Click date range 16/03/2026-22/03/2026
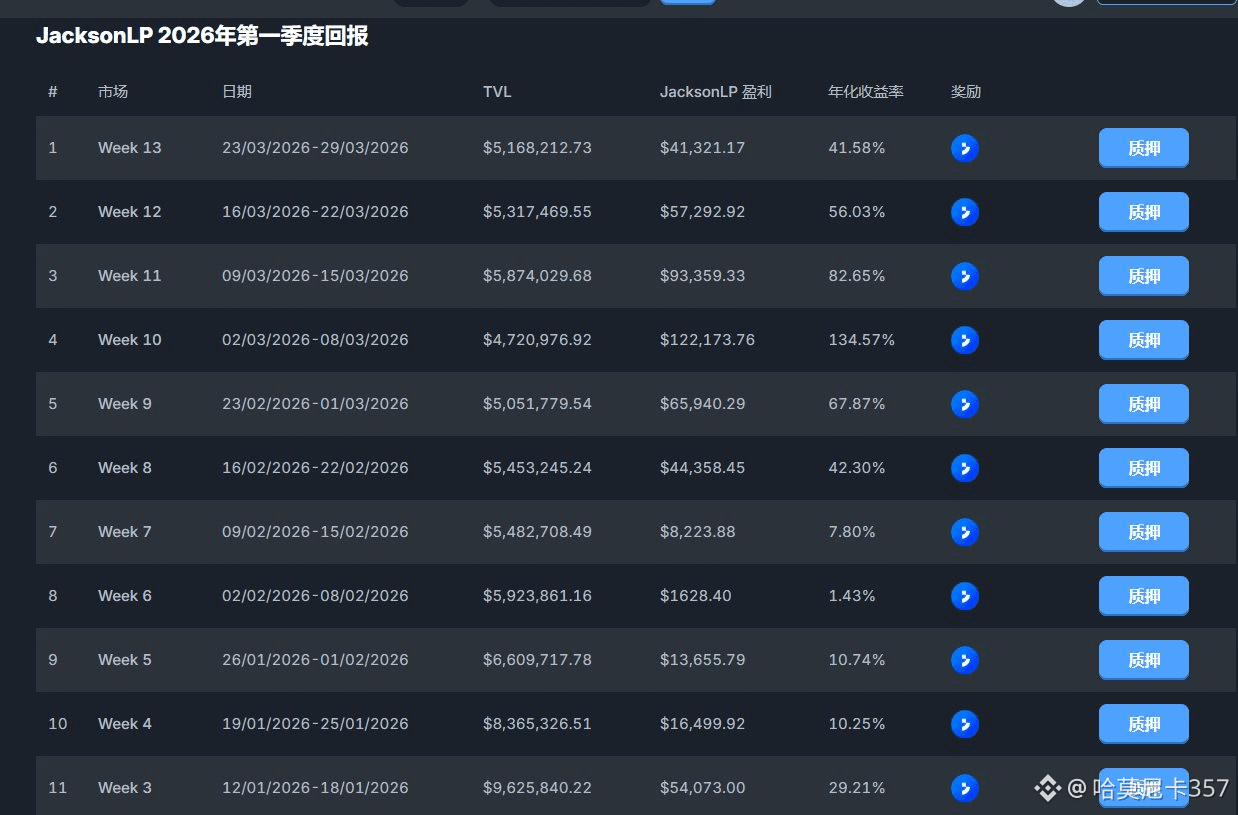This screenshot has height=815, width=1238. [315, 212]
